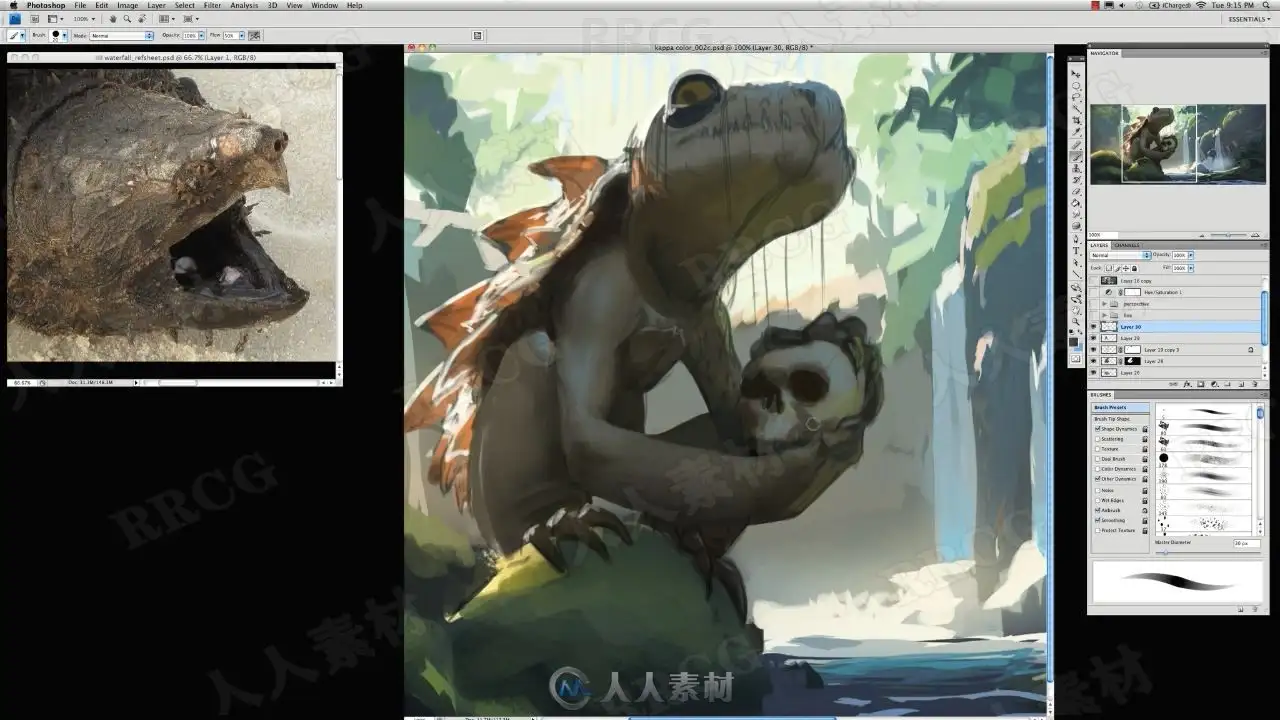
Task: Toggle Shape Dynamics checkbox
Action: tap(1098, 428)
